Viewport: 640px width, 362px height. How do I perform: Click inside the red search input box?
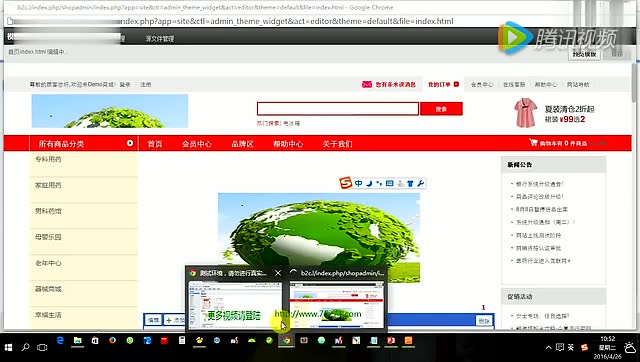point(338,109)
